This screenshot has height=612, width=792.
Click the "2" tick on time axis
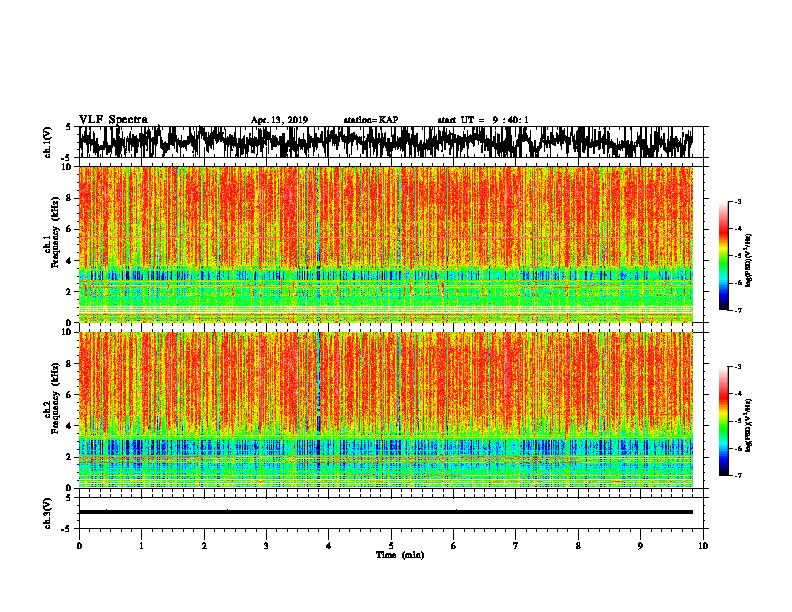pyautogui.click(x=204, y=546)
